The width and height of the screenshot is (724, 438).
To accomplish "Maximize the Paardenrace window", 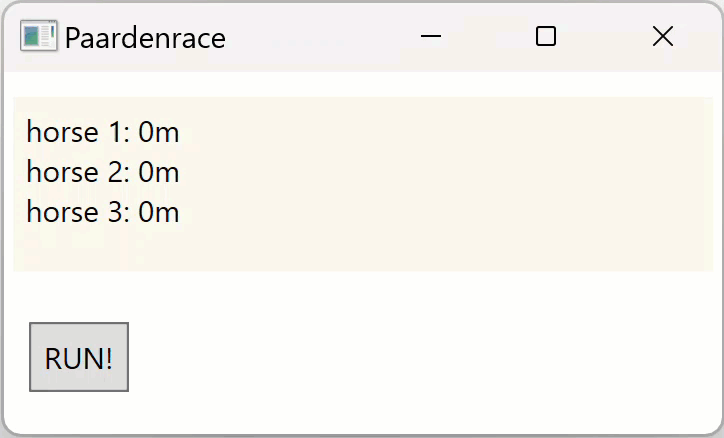I will 546,37.
